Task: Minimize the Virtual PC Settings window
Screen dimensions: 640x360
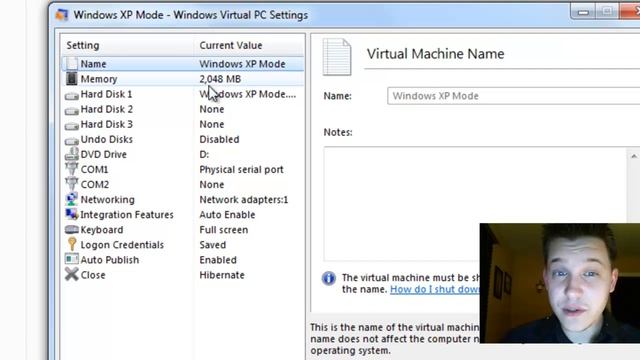Action: pos(583,12)
